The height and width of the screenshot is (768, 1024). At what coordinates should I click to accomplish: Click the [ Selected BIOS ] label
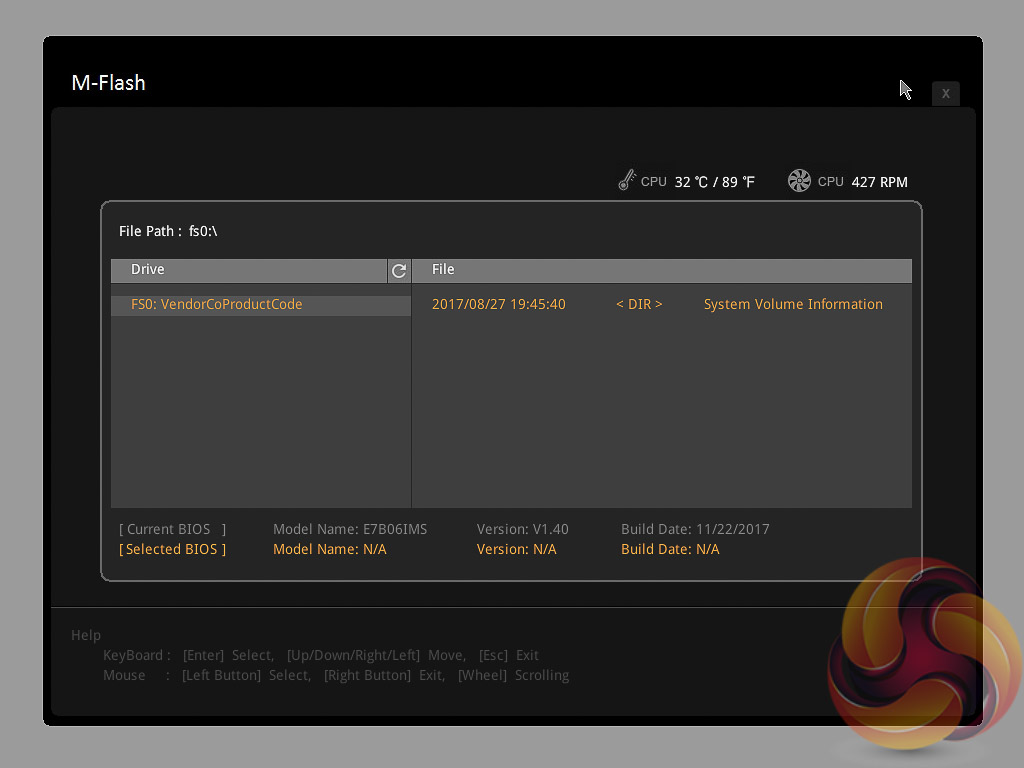click(x=173, y=549)
